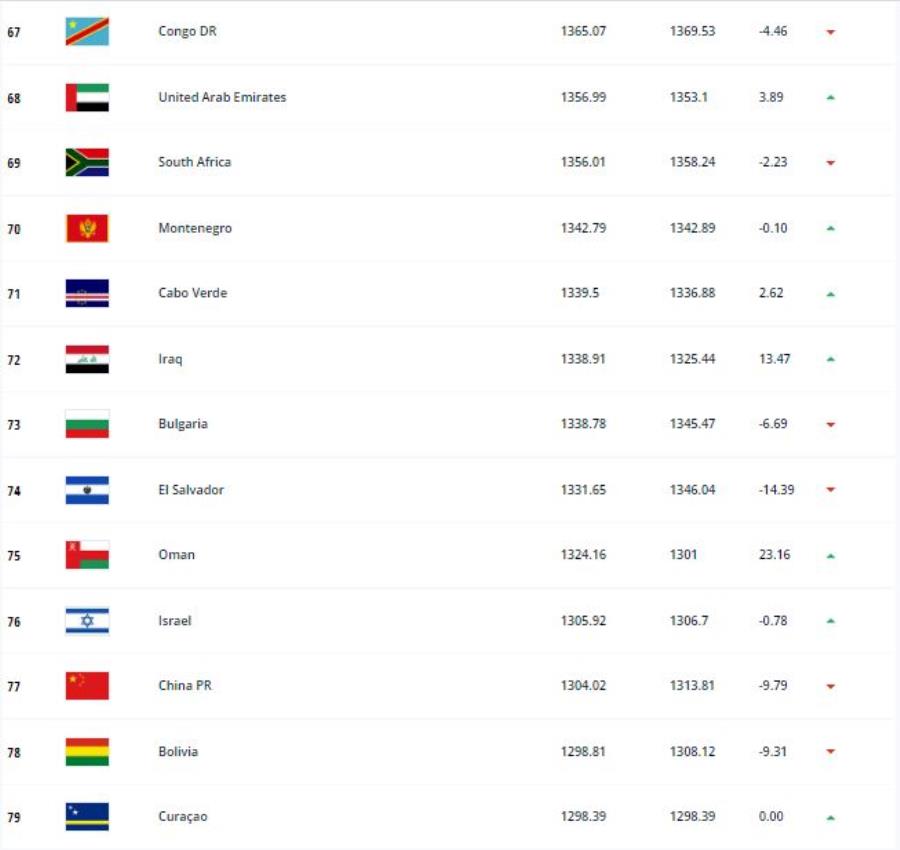
Task: Click the Curaçao country name
Action: pos(183,817)
